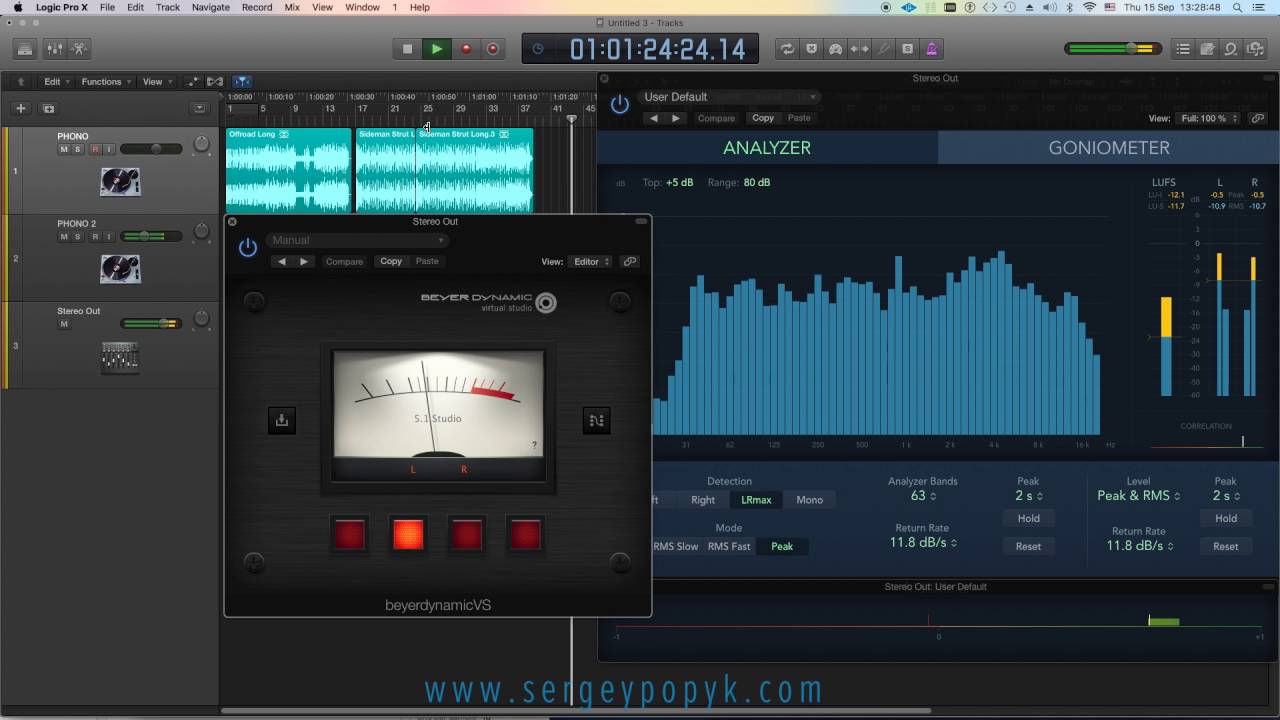This screenshot has width=1280, height=720.
Task: Click the beyerdynamic plugin power button
Action: (248, 248)
